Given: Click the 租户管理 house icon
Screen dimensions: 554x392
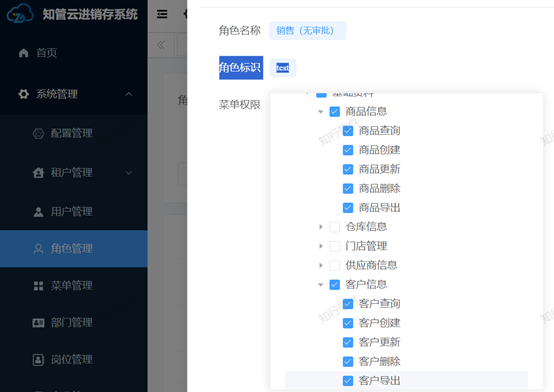Looking at the screenshot, I should click(39, 172).
